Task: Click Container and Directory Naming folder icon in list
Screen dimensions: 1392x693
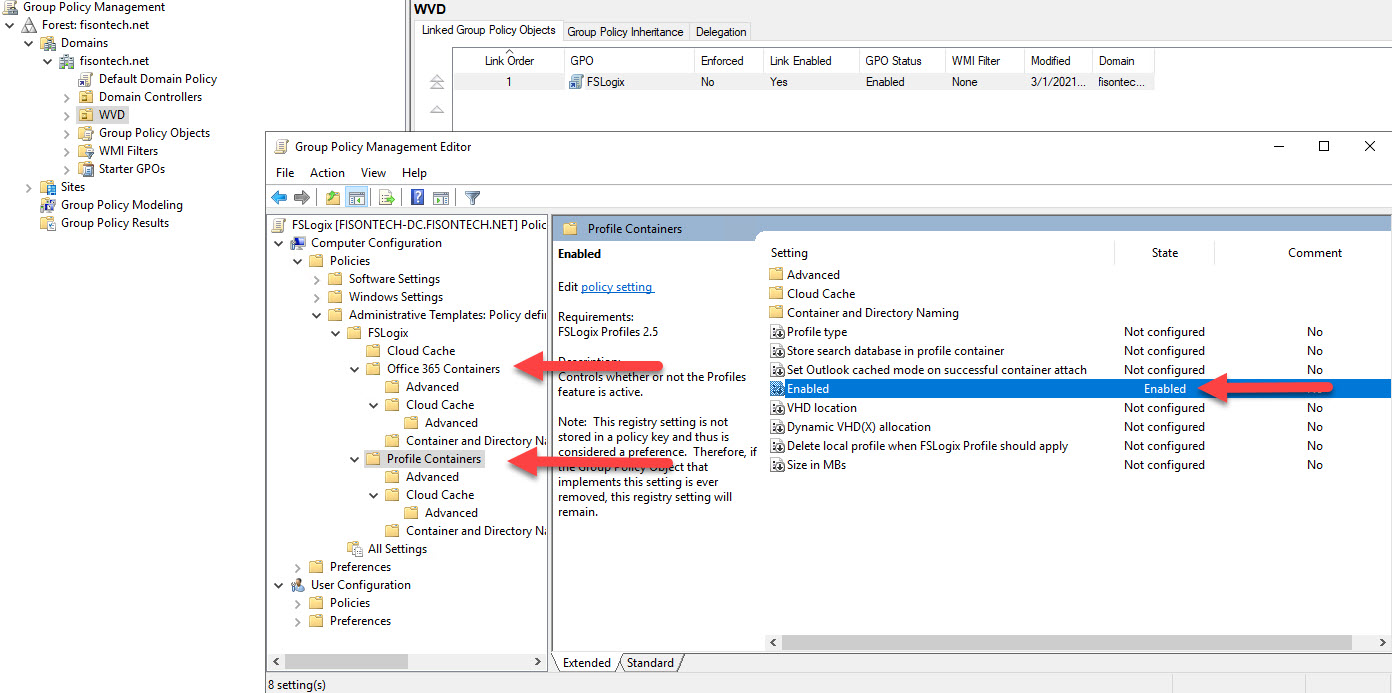Action: point(776,313)
